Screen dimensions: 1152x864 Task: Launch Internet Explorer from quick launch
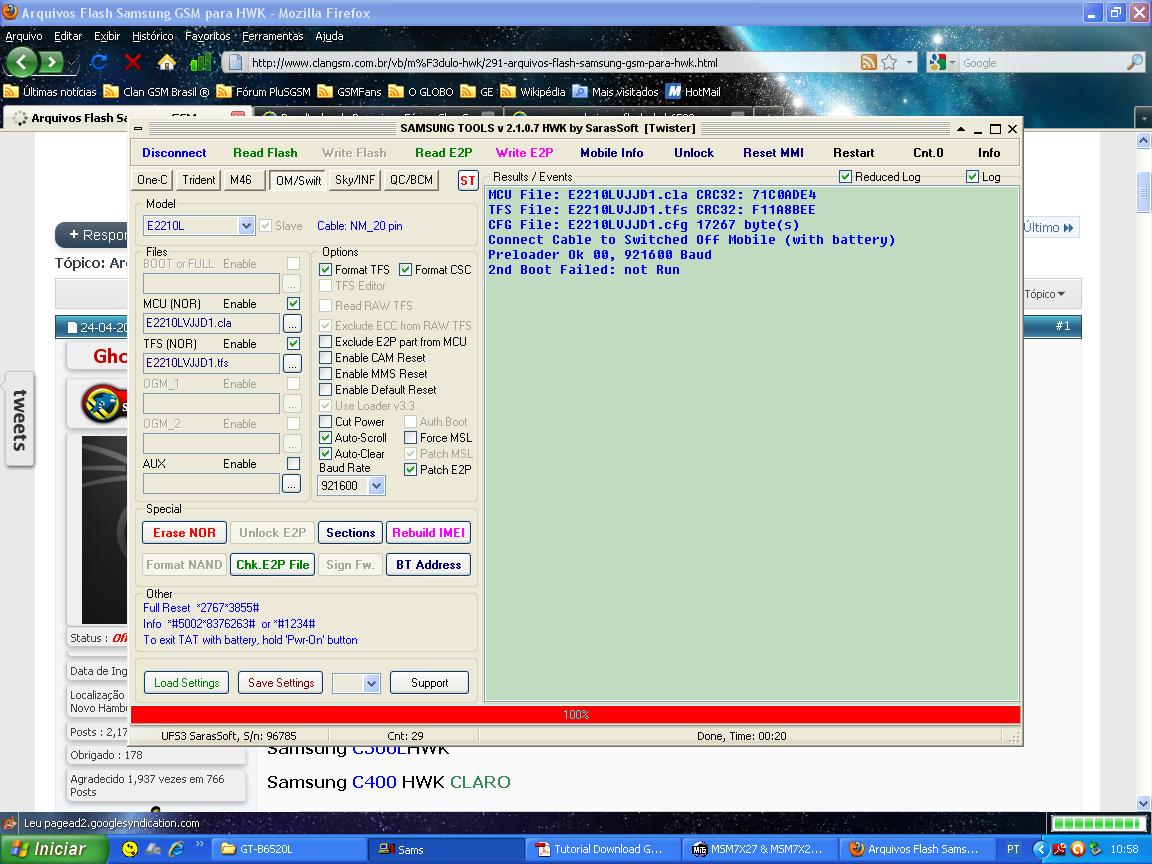point(176,849)
